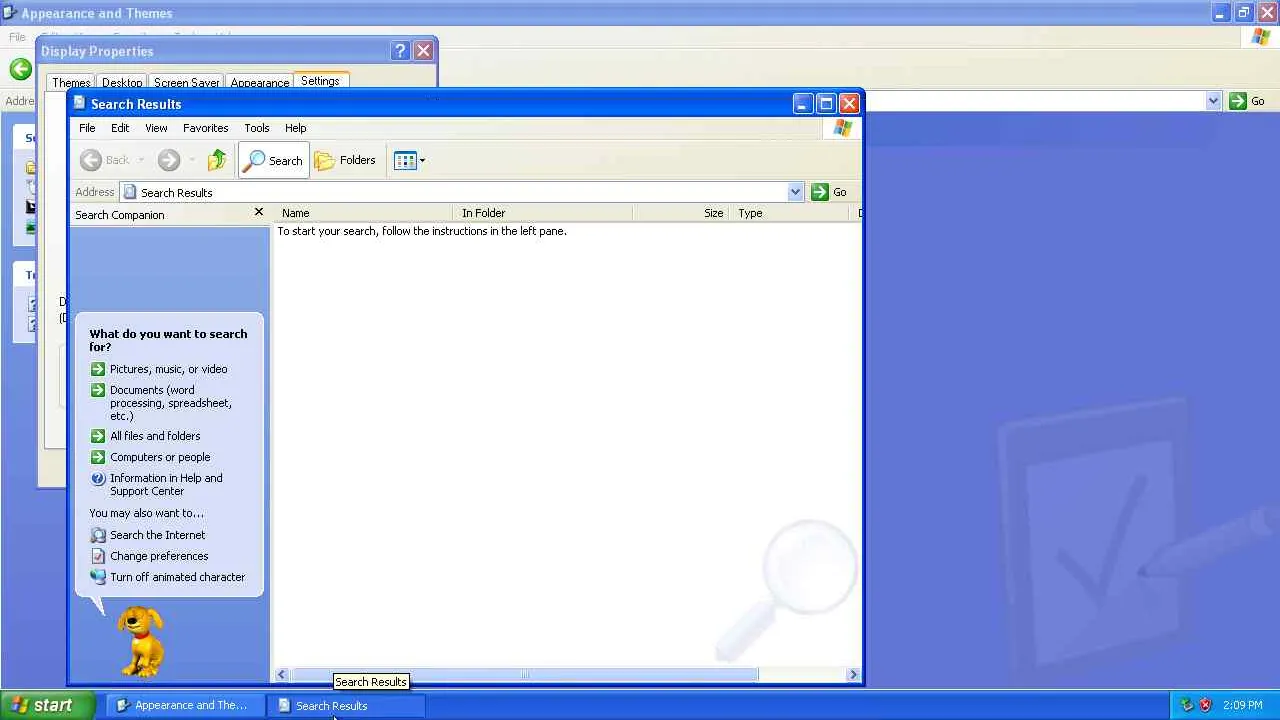Open the File menu in Search Results

(x=87, y=128)
